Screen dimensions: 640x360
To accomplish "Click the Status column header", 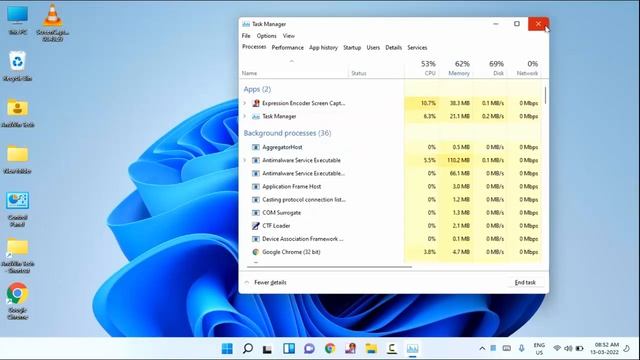I will 376,68.
